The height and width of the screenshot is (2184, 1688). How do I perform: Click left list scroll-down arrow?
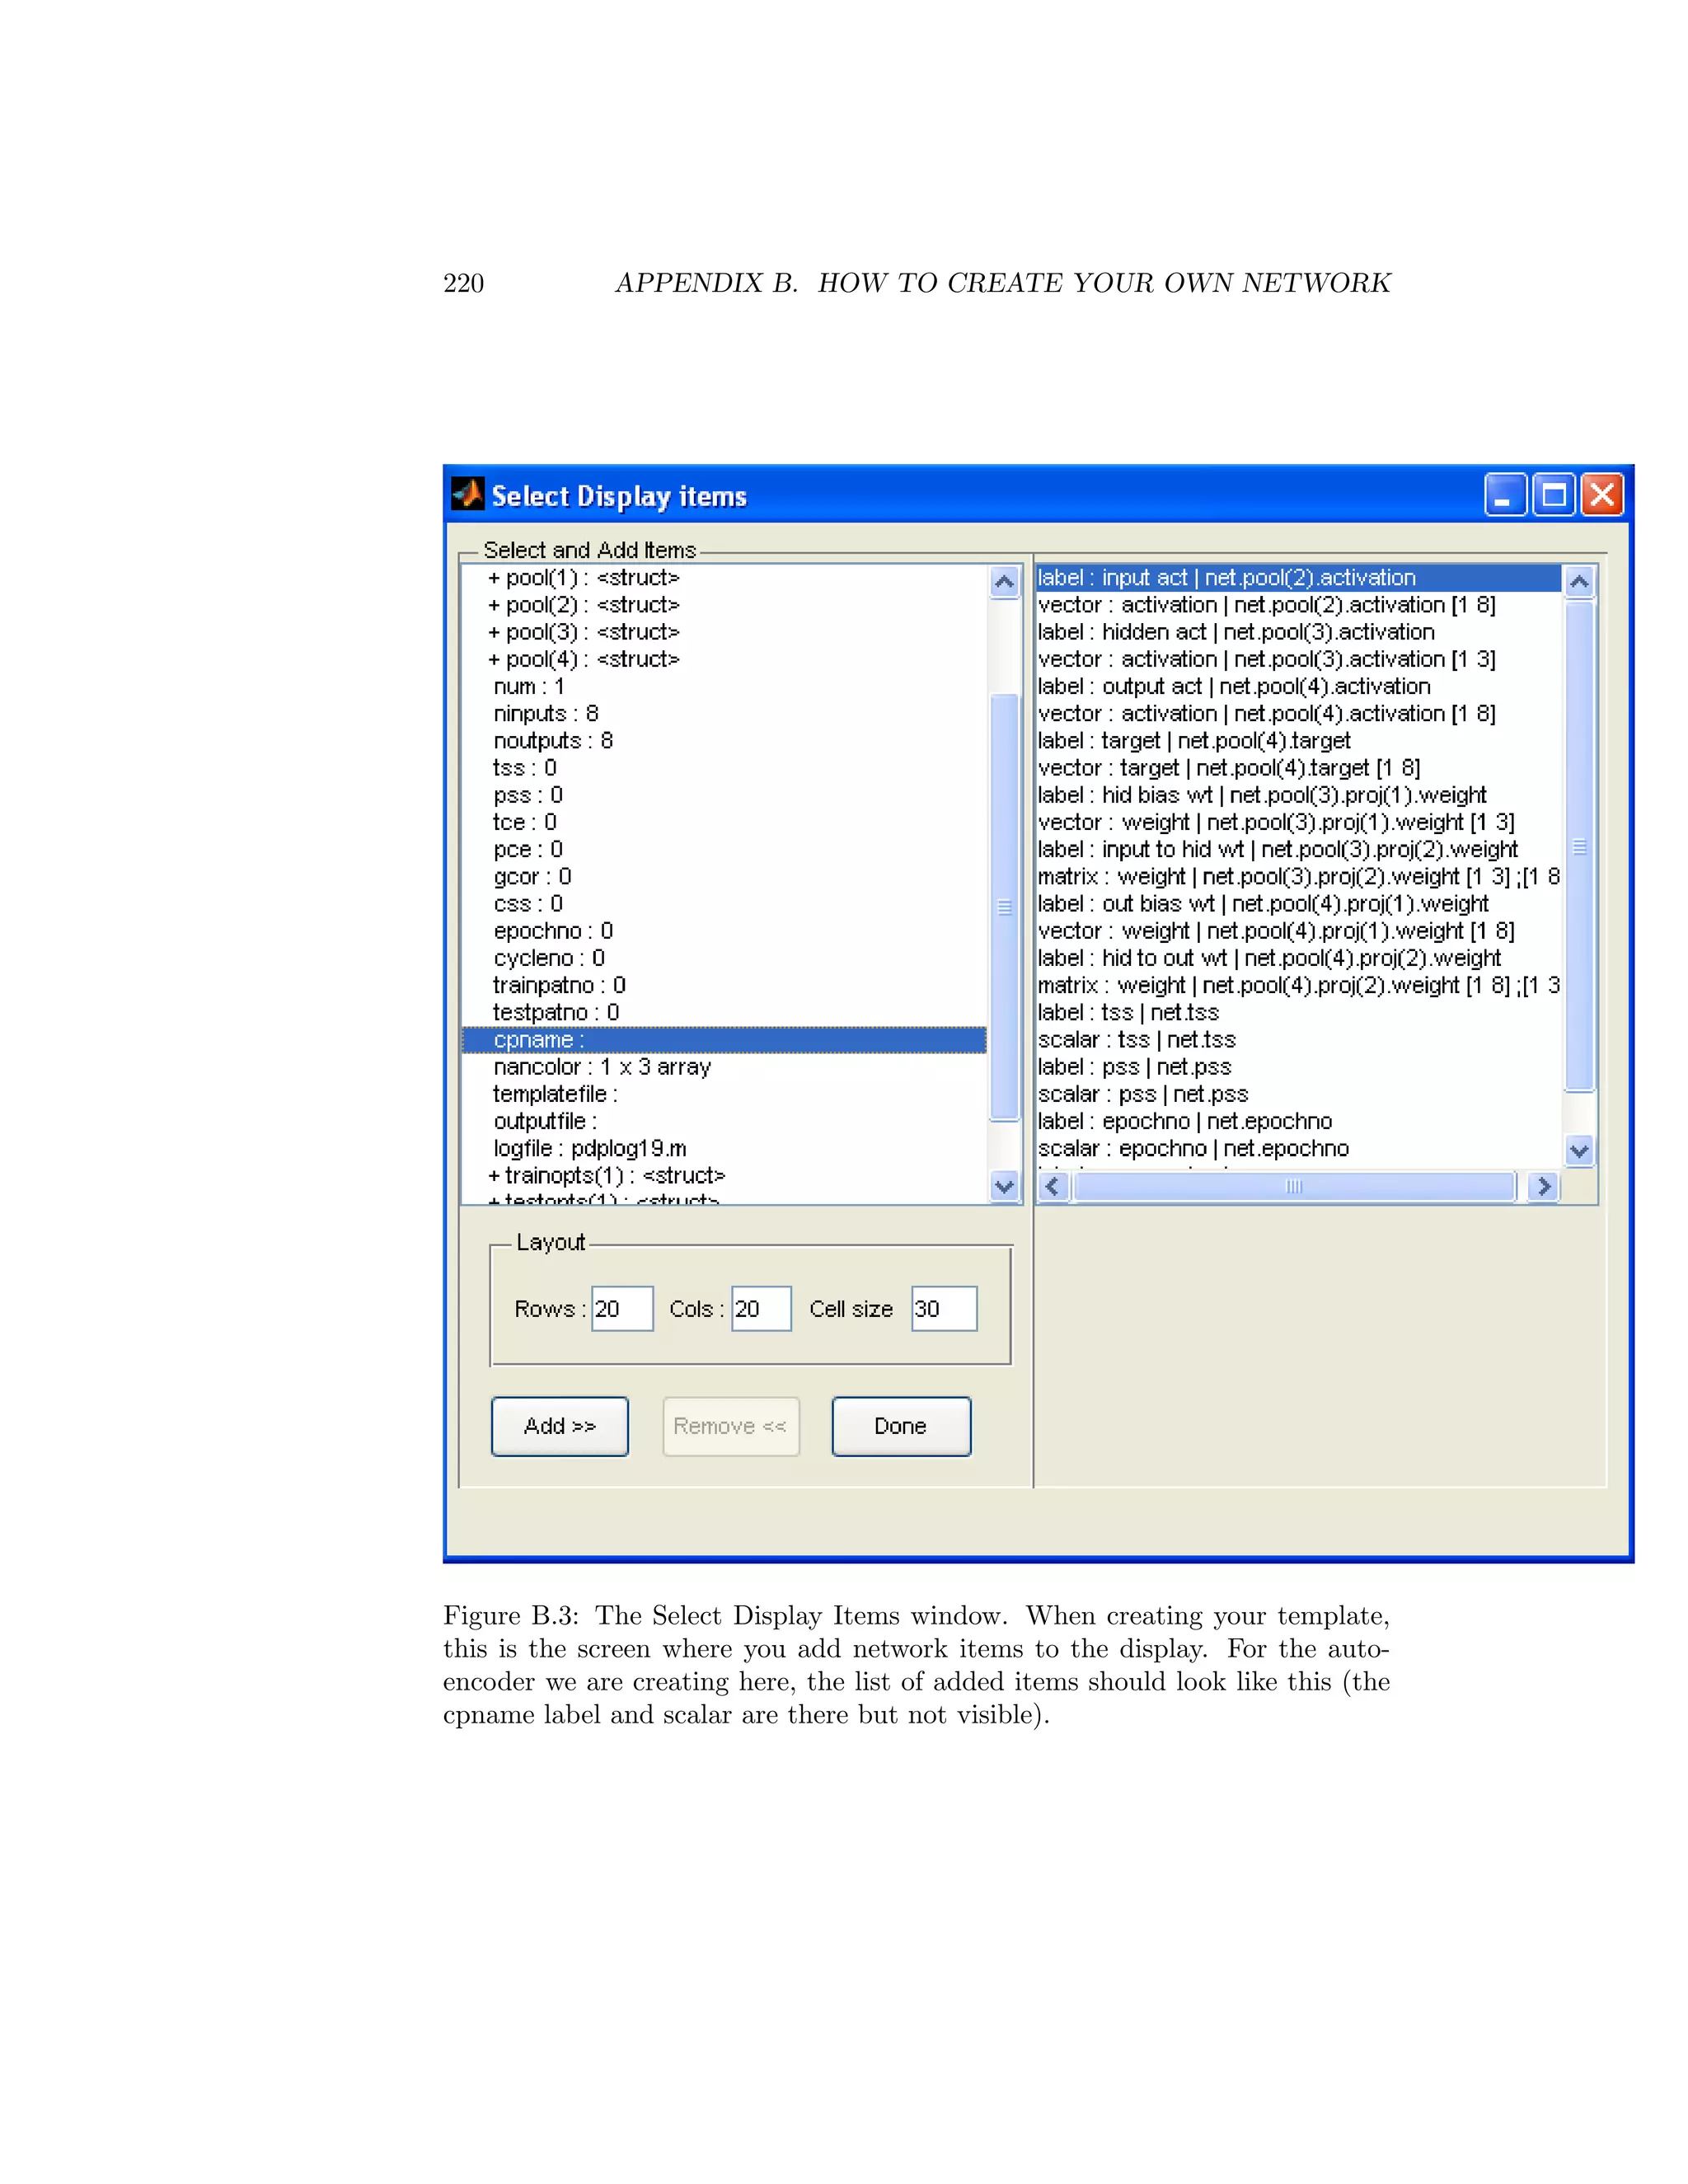click(x=1005, y=1186)
